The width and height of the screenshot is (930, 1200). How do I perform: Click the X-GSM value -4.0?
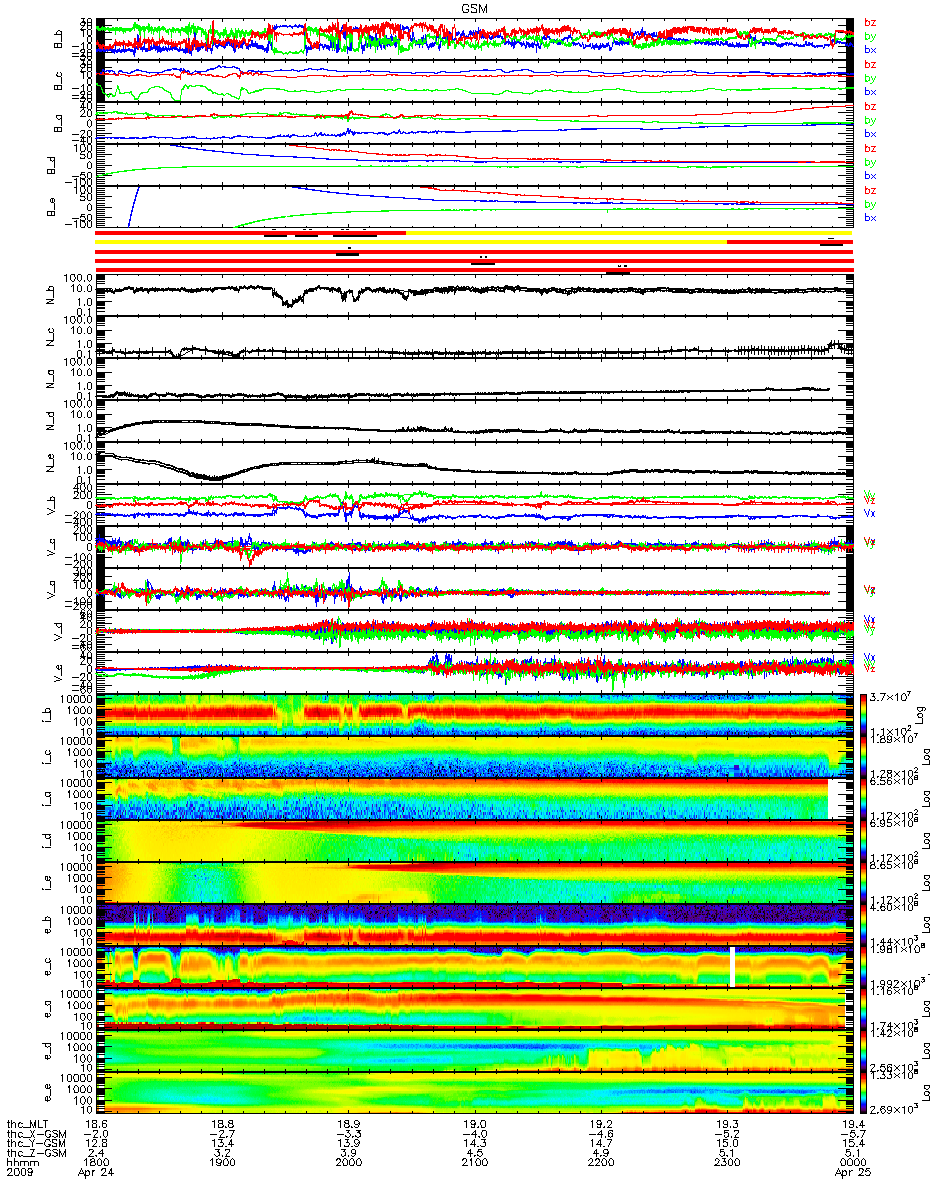(x=473, y=1135)
